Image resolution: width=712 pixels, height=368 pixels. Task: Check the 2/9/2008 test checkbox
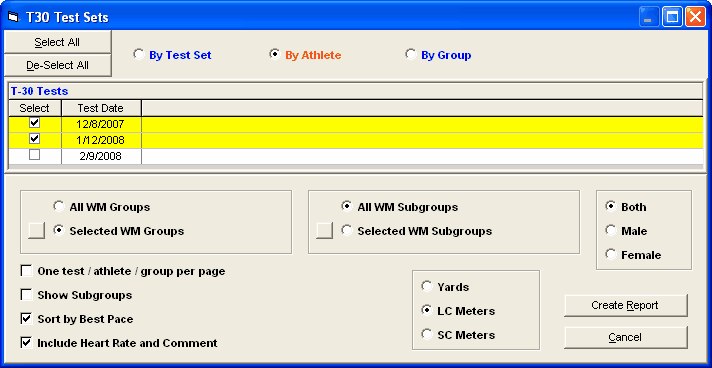[x=35, y=155]
